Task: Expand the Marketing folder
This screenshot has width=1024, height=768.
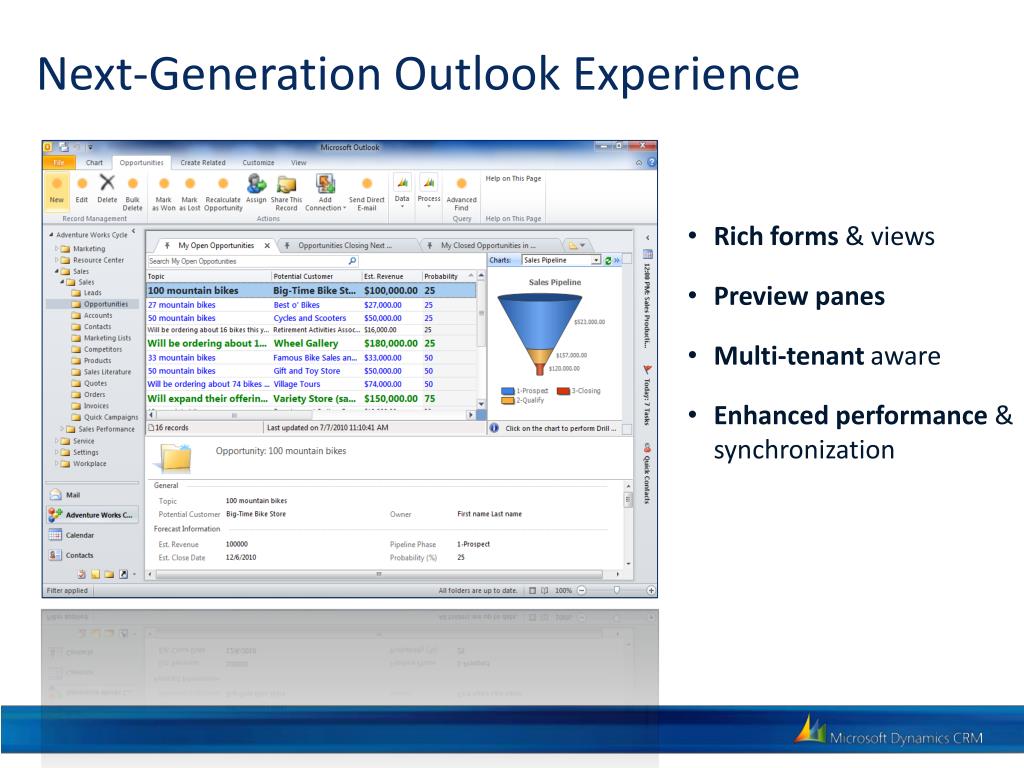Action: click(57, 249)
